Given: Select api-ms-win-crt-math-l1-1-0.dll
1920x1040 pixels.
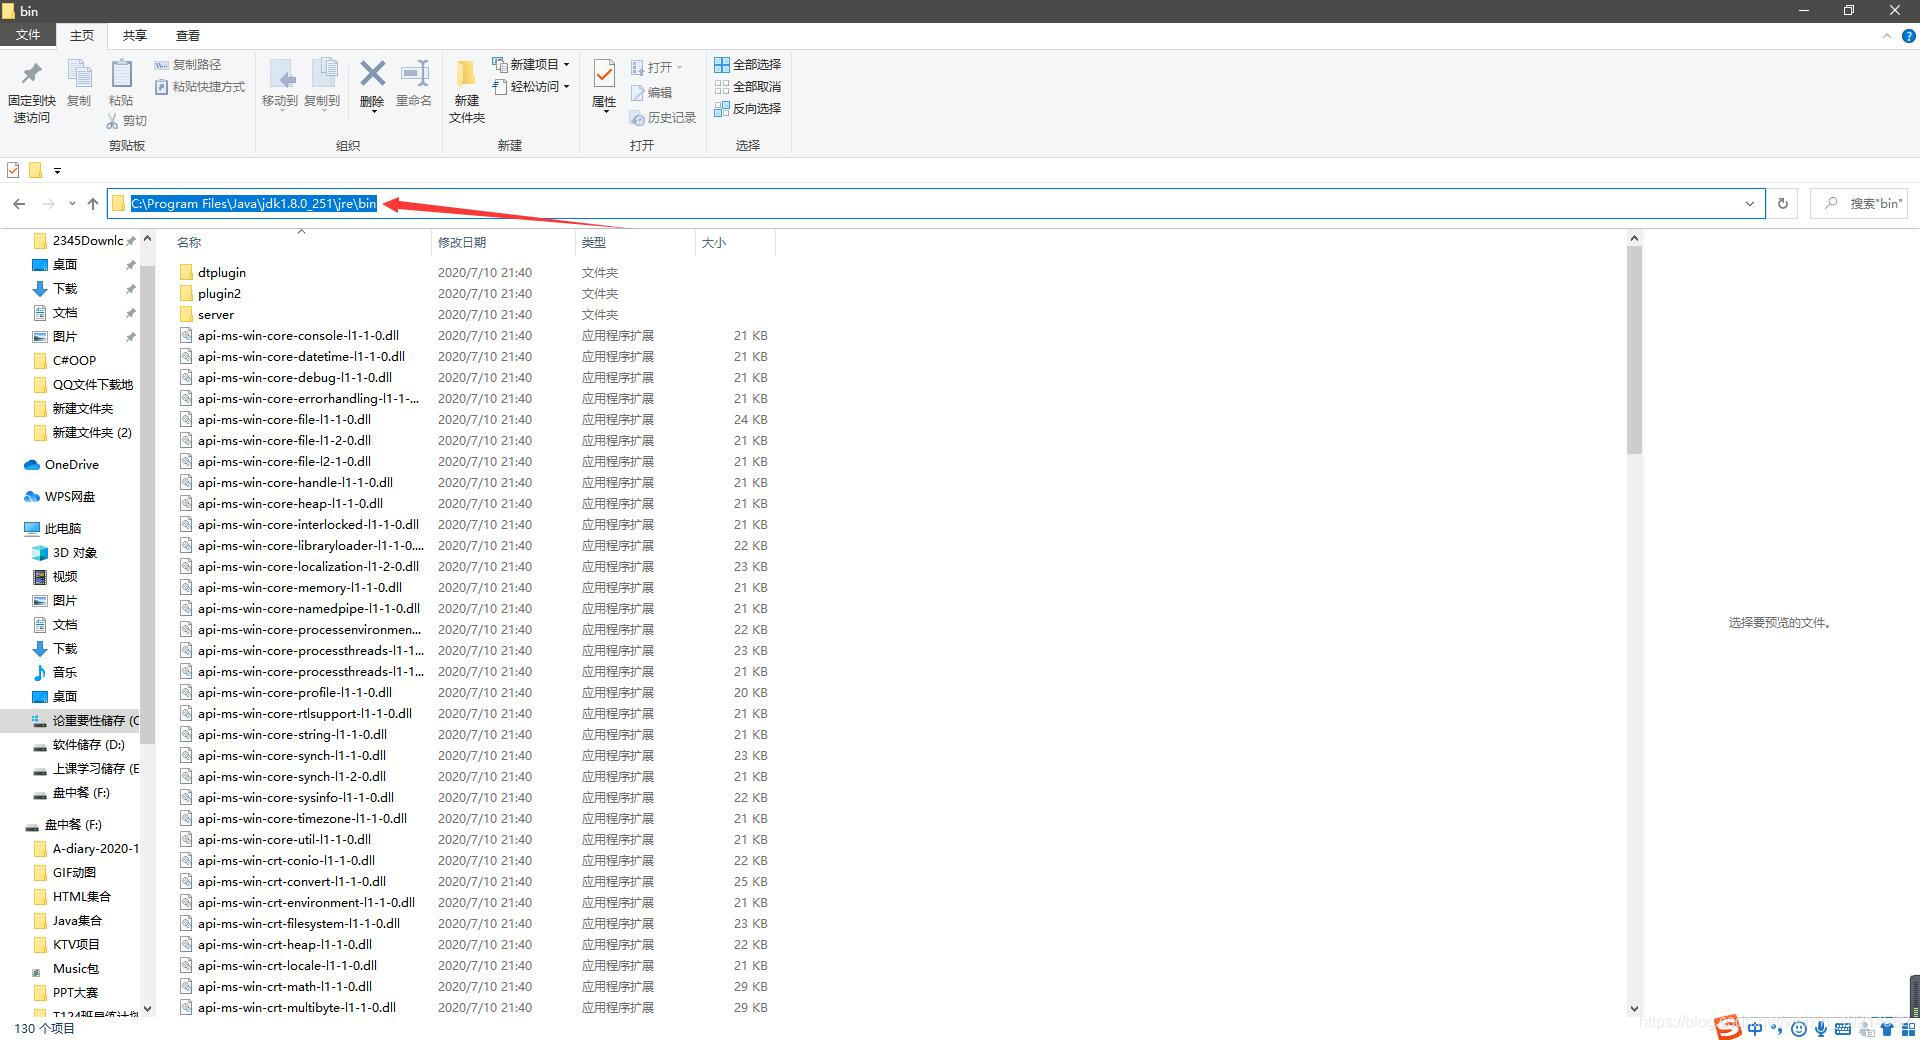Looking at the screenshot, I should point(285,986).
